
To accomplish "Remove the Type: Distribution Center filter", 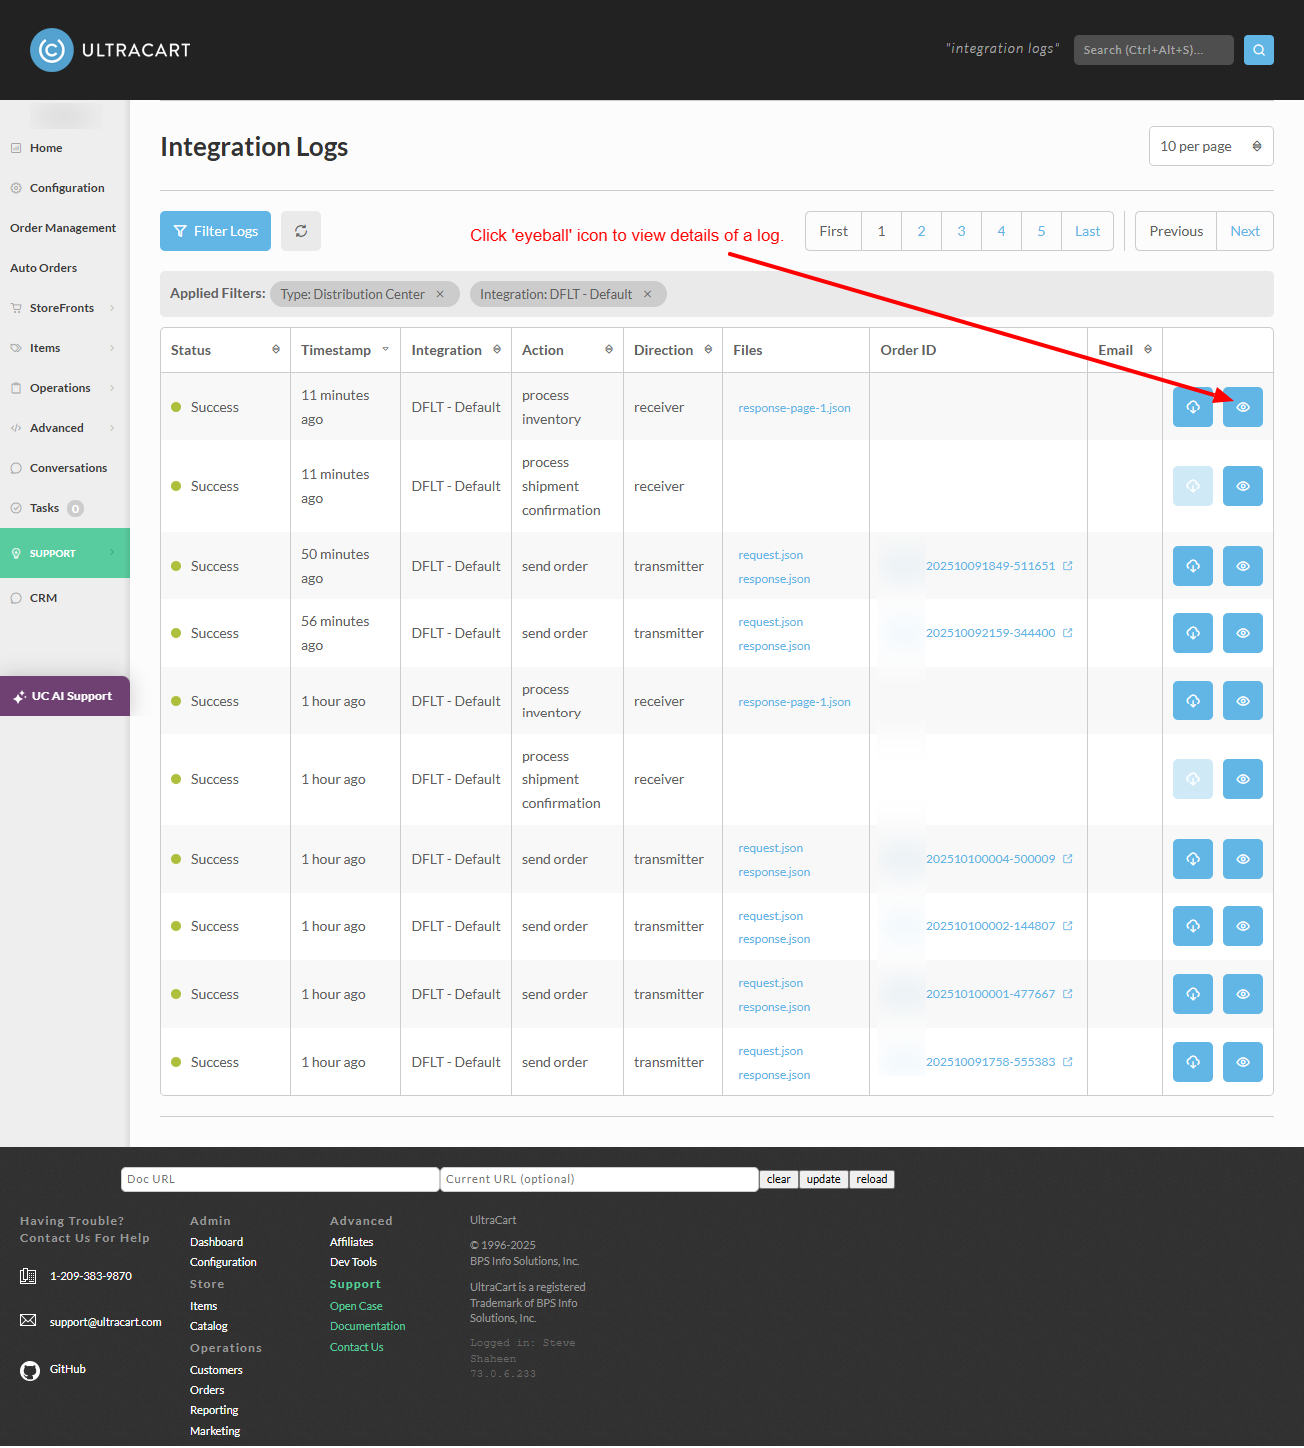I will pos(440,294).
